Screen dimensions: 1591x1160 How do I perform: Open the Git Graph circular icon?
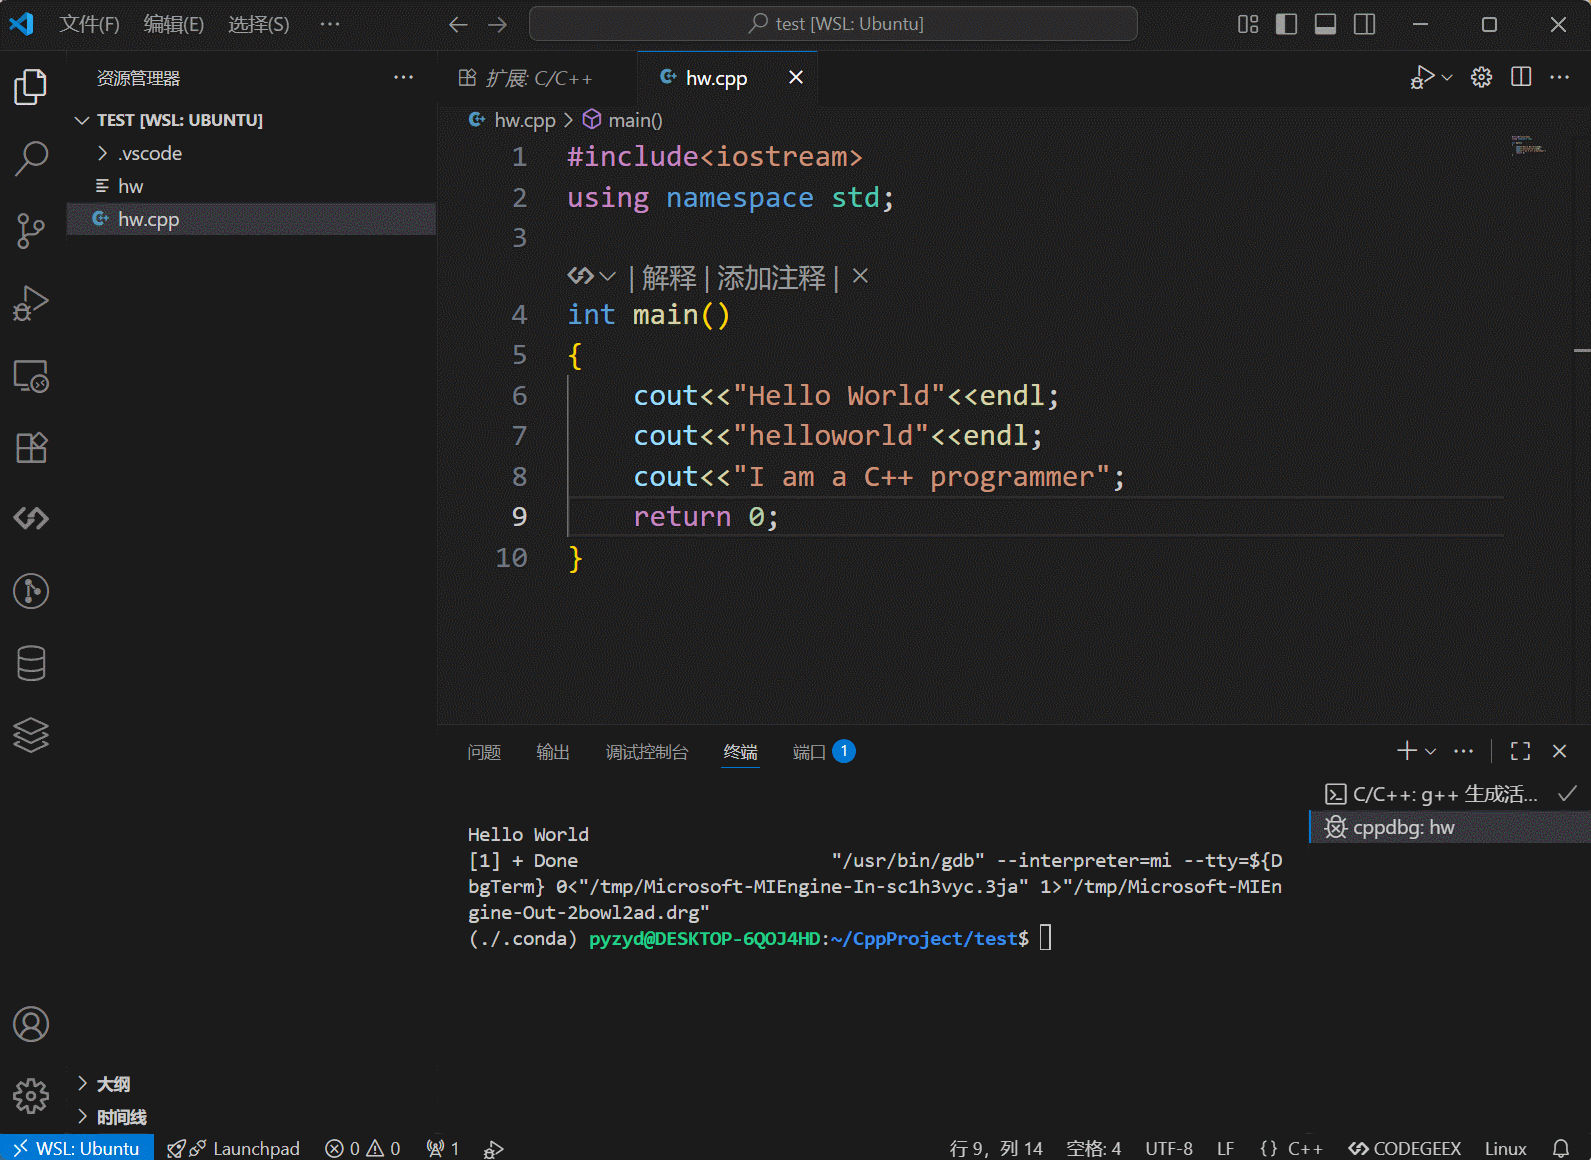[x=31, y=591]
